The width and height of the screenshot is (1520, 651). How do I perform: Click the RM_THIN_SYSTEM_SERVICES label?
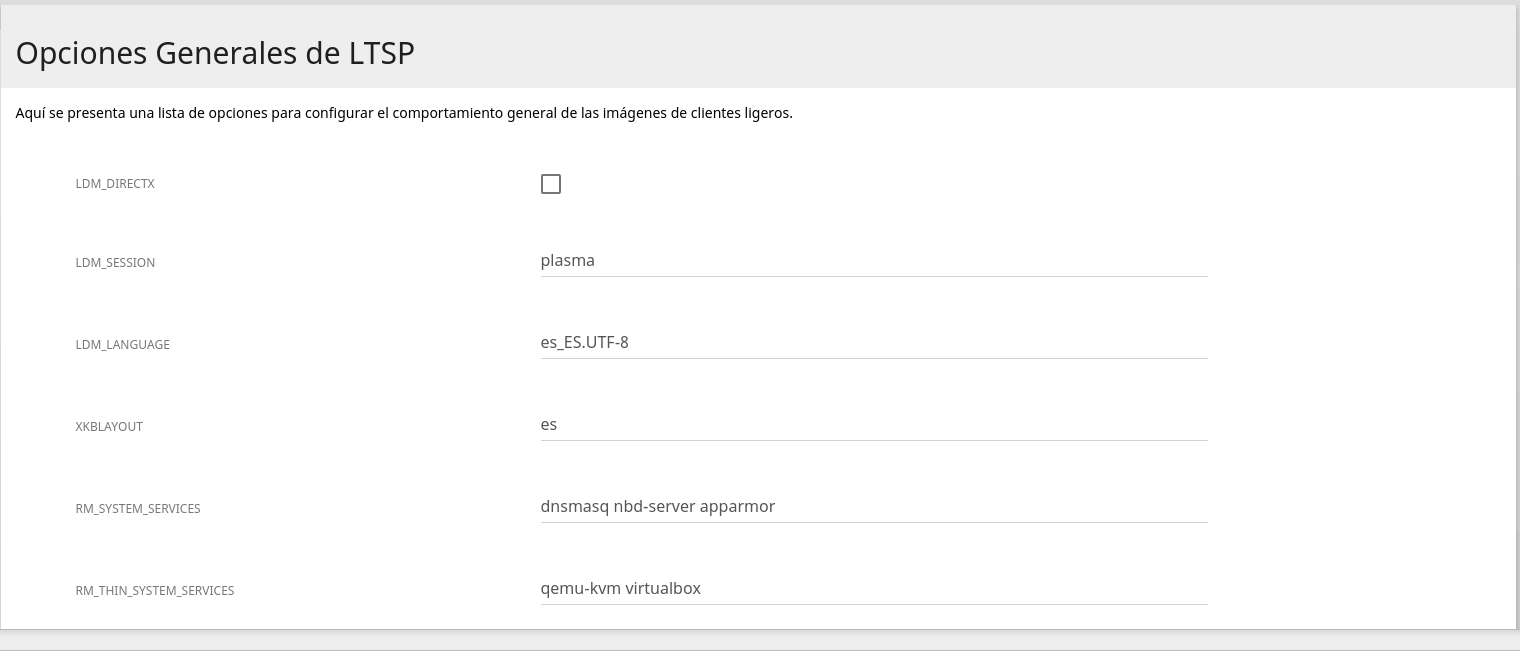pos(155,591)
